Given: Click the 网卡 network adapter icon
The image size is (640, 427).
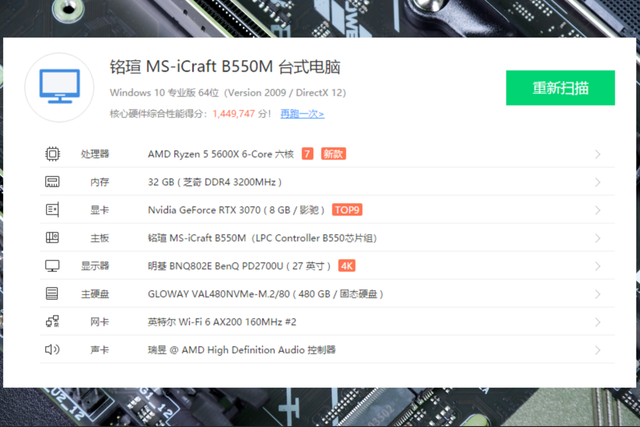Looking at the screenshot, I should pos(52,322).
